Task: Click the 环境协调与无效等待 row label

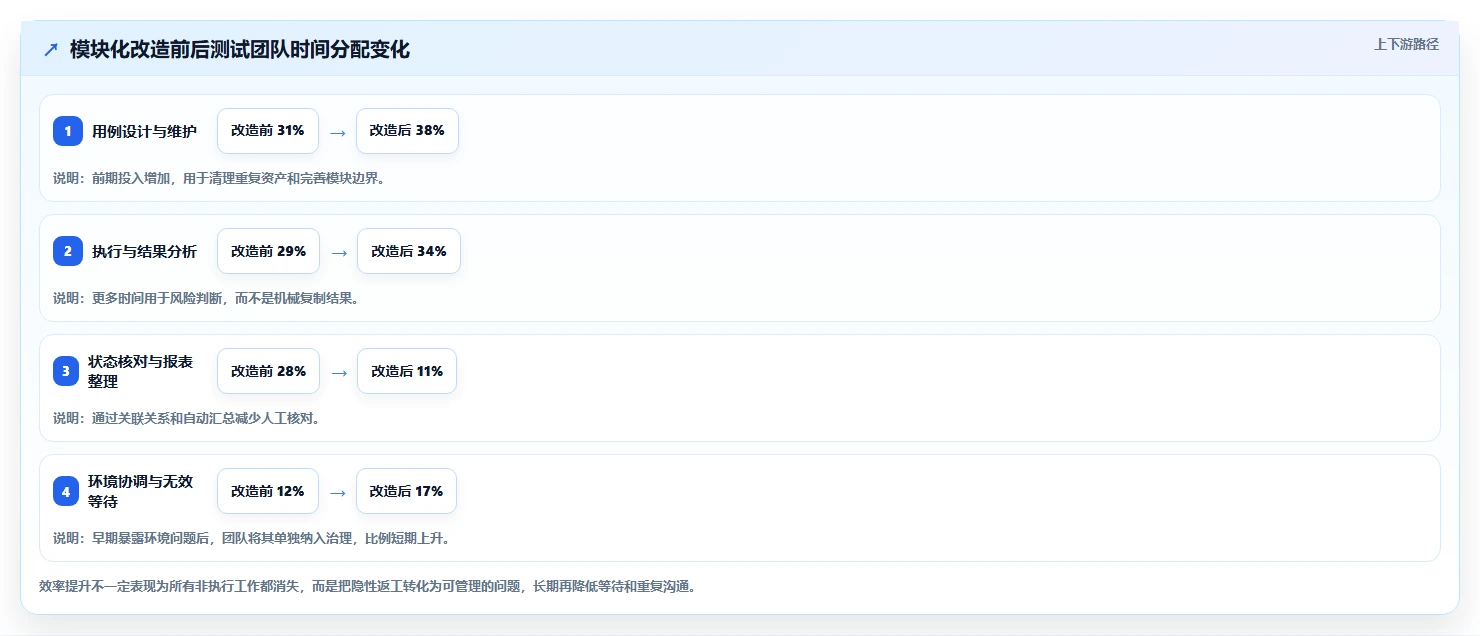Action: coord(141,491)
